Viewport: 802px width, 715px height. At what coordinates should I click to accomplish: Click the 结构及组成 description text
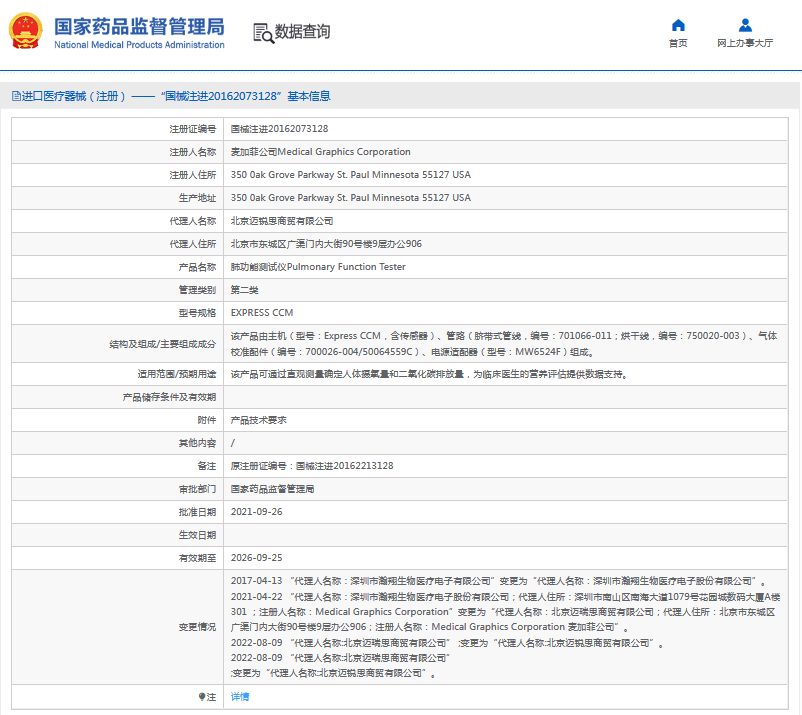pos(504,344)
